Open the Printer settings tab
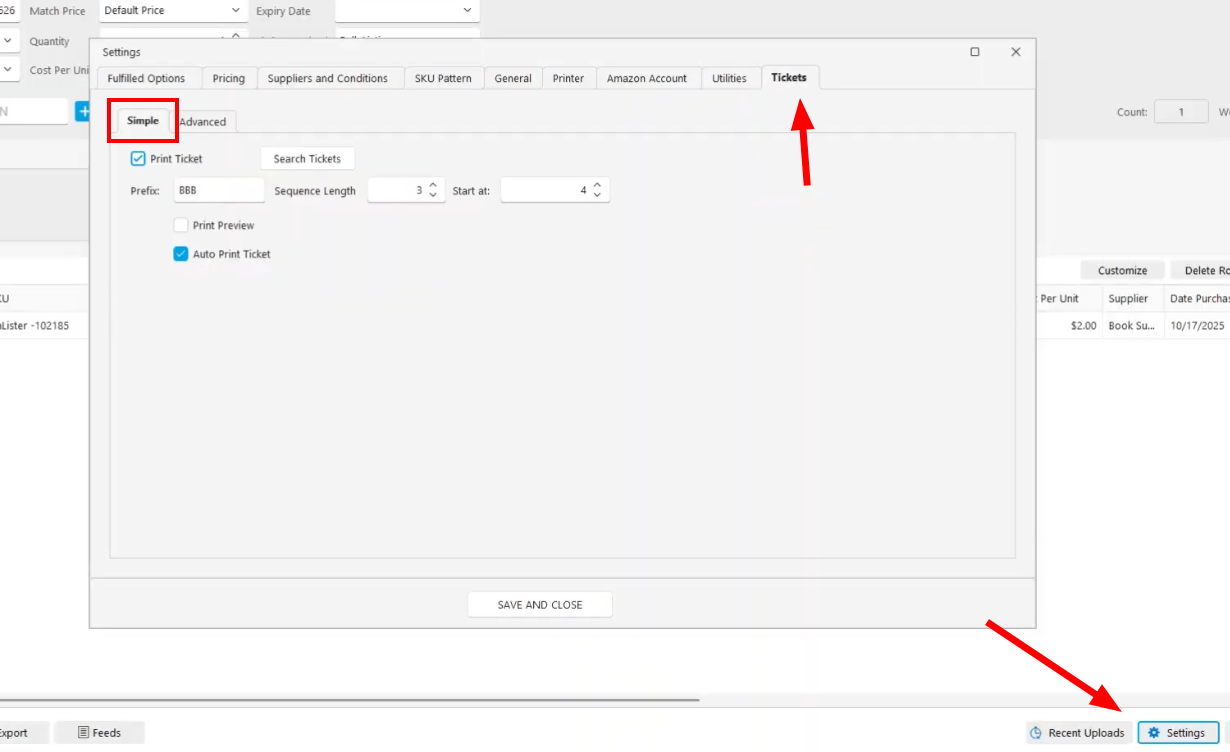 568,78
